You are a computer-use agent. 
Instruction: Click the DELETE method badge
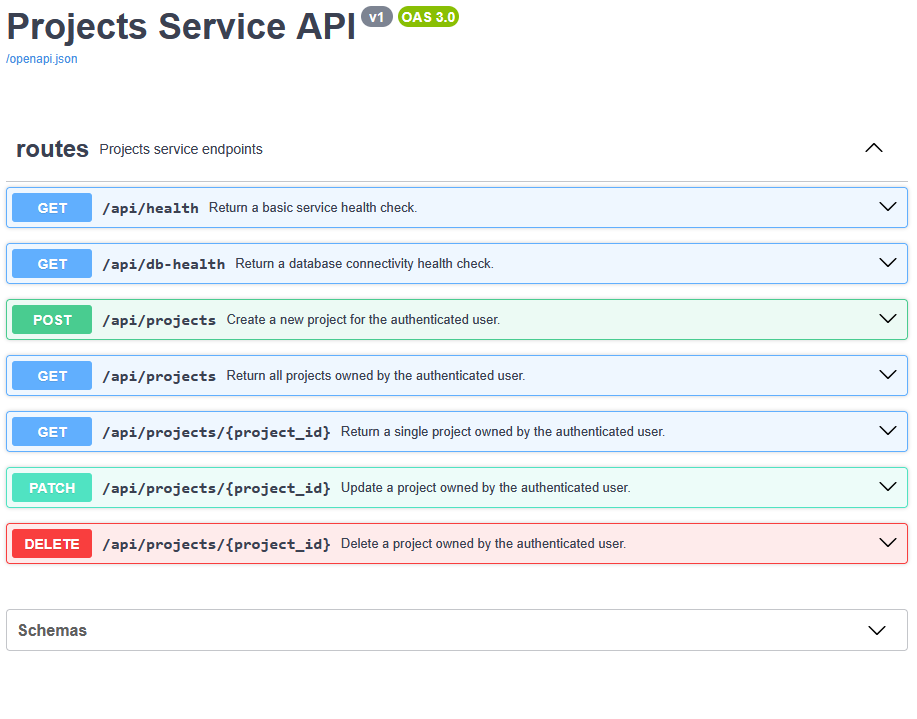pyautogui.click(x=52, y=544)
